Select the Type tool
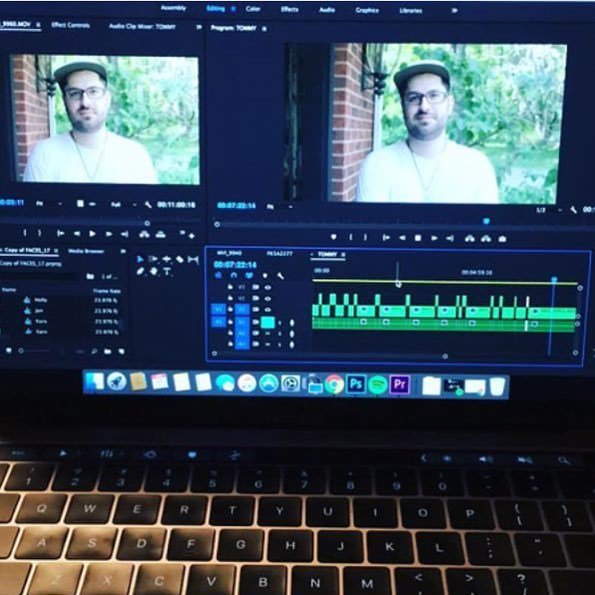Screen dimensions: 595x595 (x=167, y=272)
